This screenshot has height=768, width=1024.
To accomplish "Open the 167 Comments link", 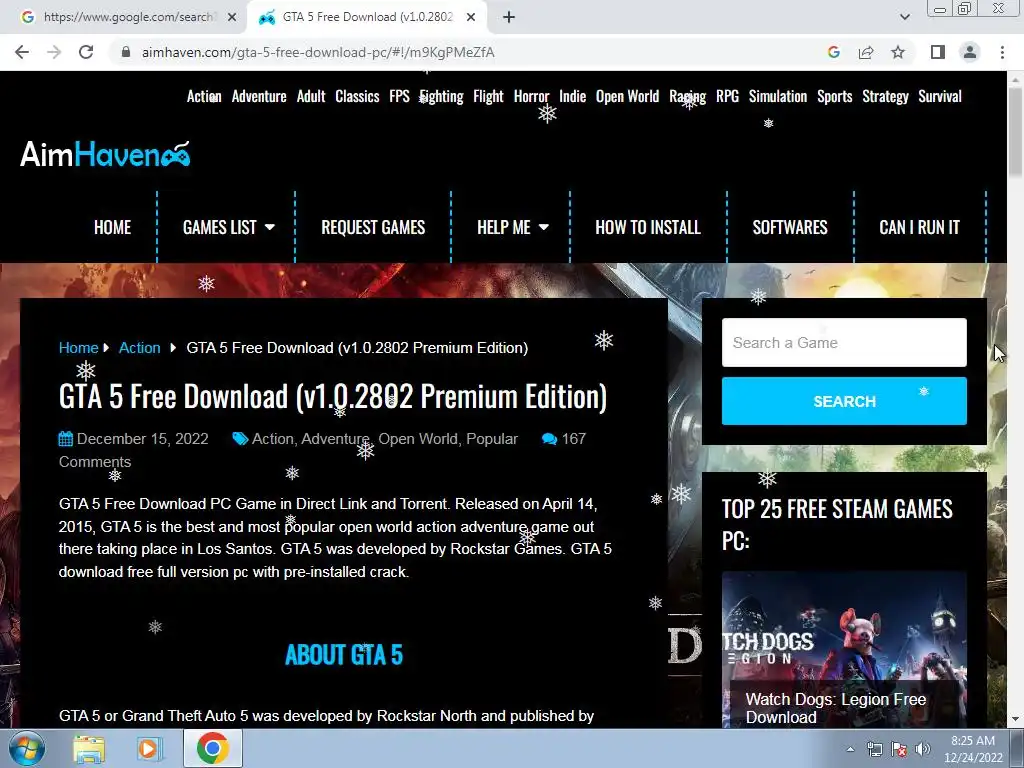I will coord(573,439).
